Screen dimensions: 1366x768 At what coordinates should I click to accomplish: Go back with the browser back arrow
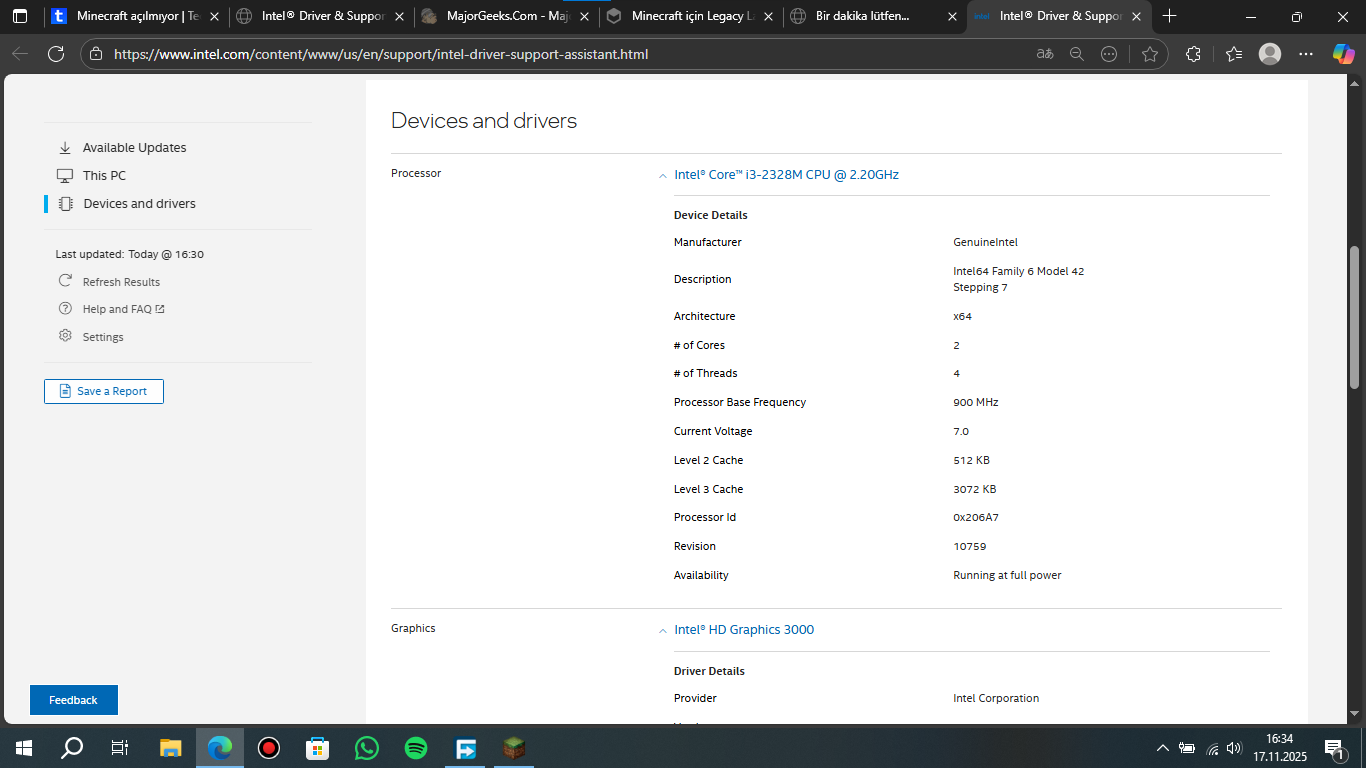pos(20,54)
